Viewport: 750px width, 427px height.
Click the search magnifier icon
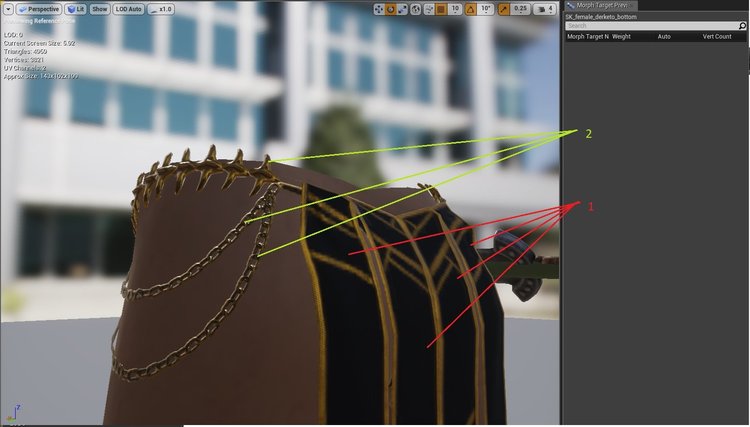click(x=742, y=26)
